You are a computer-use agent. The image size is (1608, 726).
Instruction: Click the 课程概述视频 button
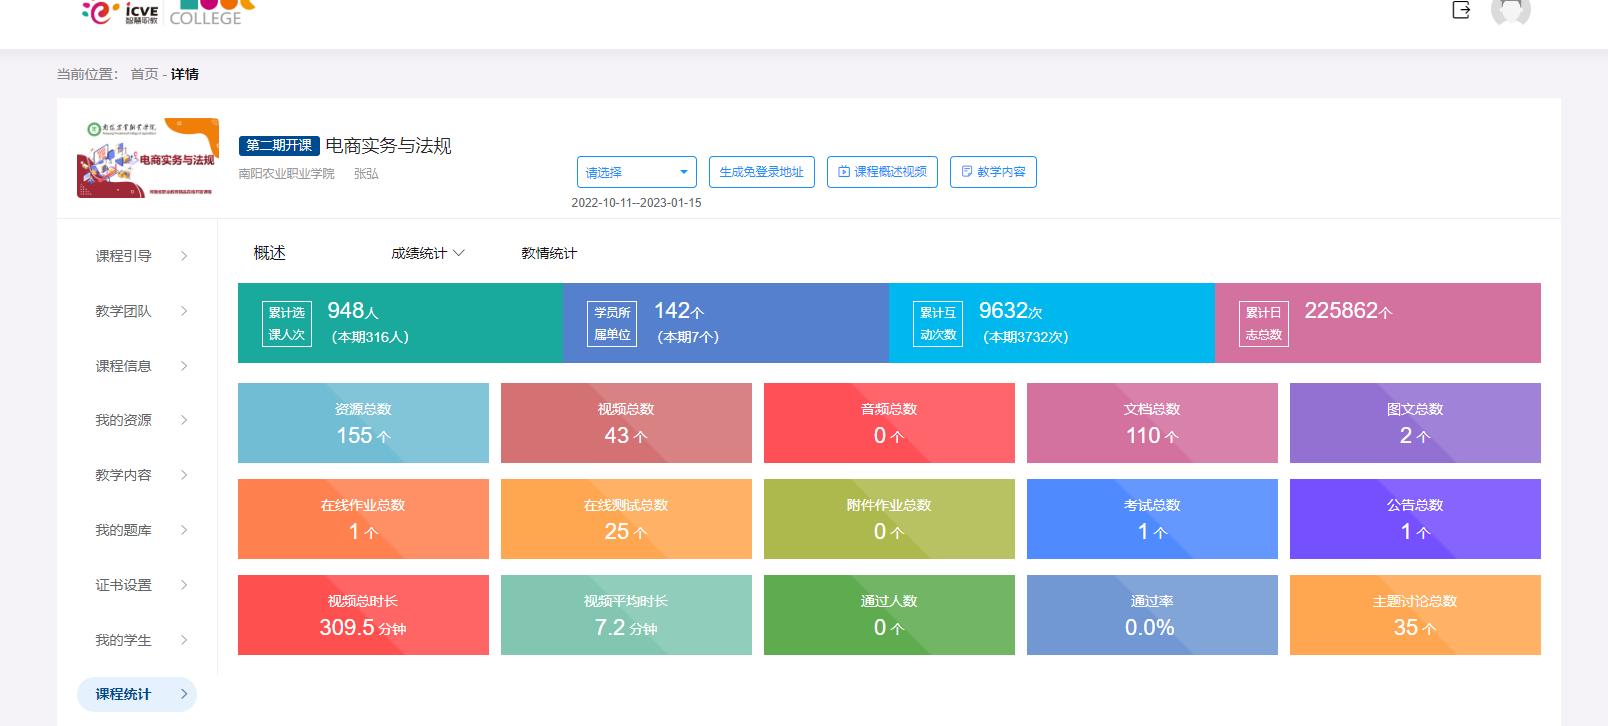[x=882, y=172]
